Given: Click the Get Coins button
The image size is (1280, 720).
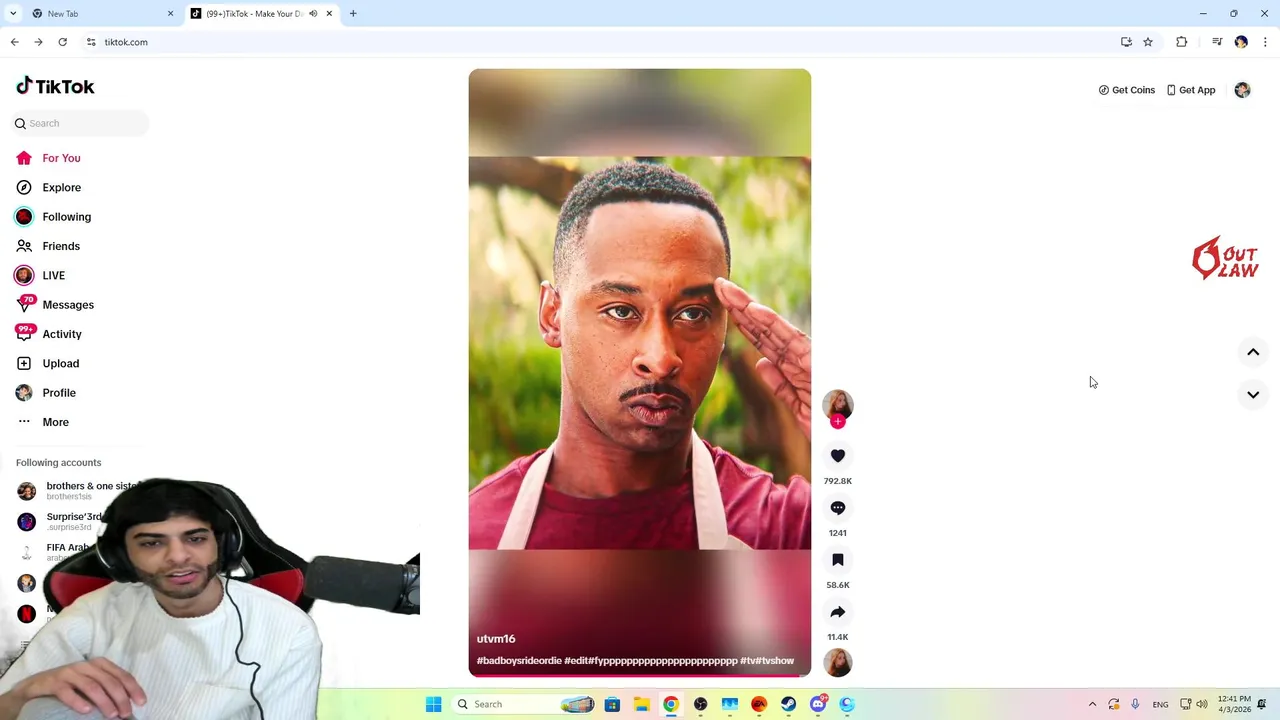Looking at the screenshot, I should click(x=1127, y=90).
